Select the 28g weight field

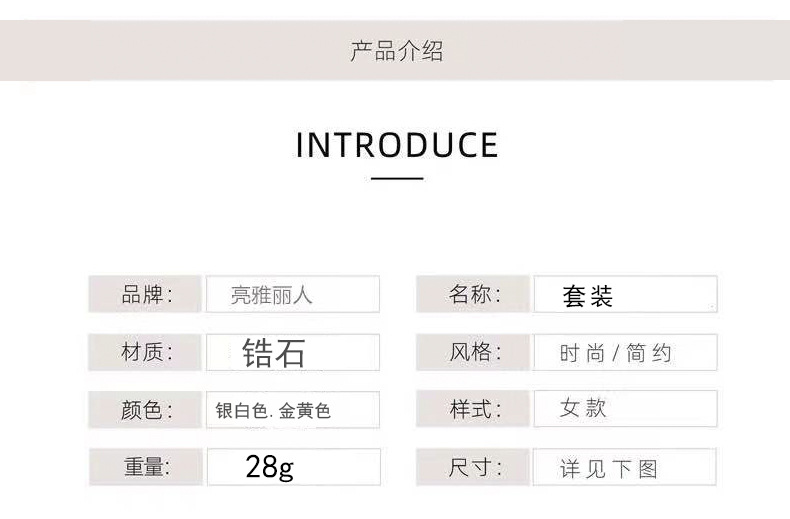(292, 467)
